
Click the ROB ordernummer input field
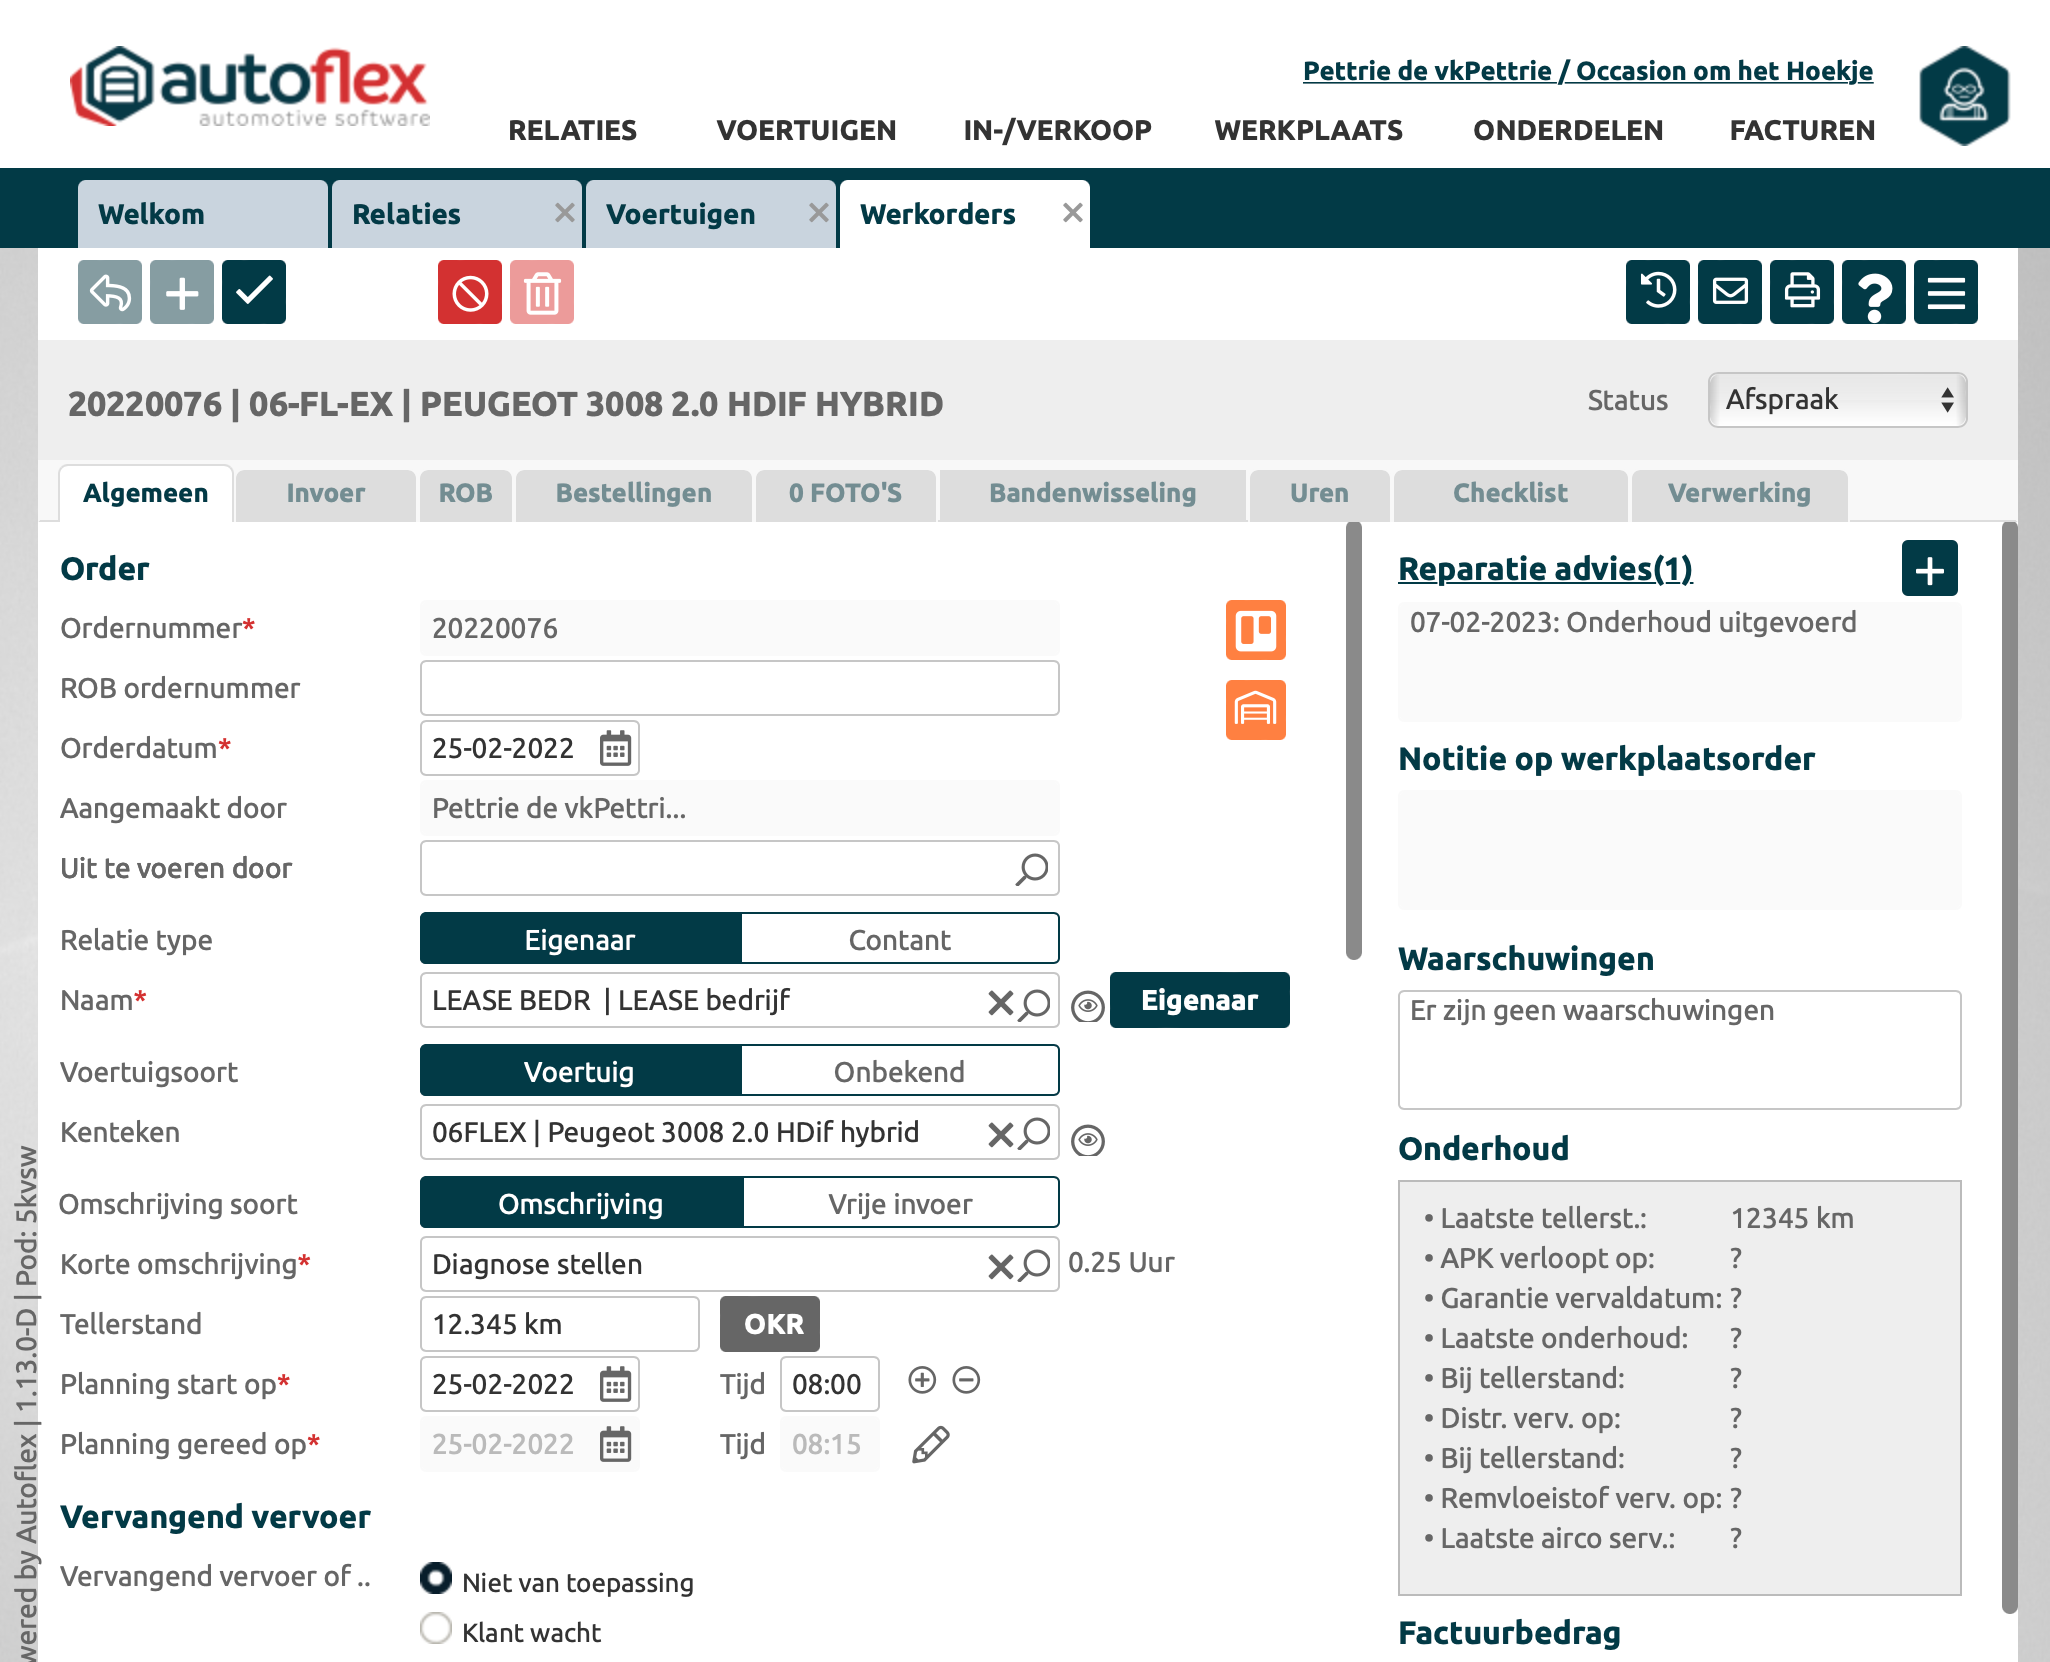(739, 688)
